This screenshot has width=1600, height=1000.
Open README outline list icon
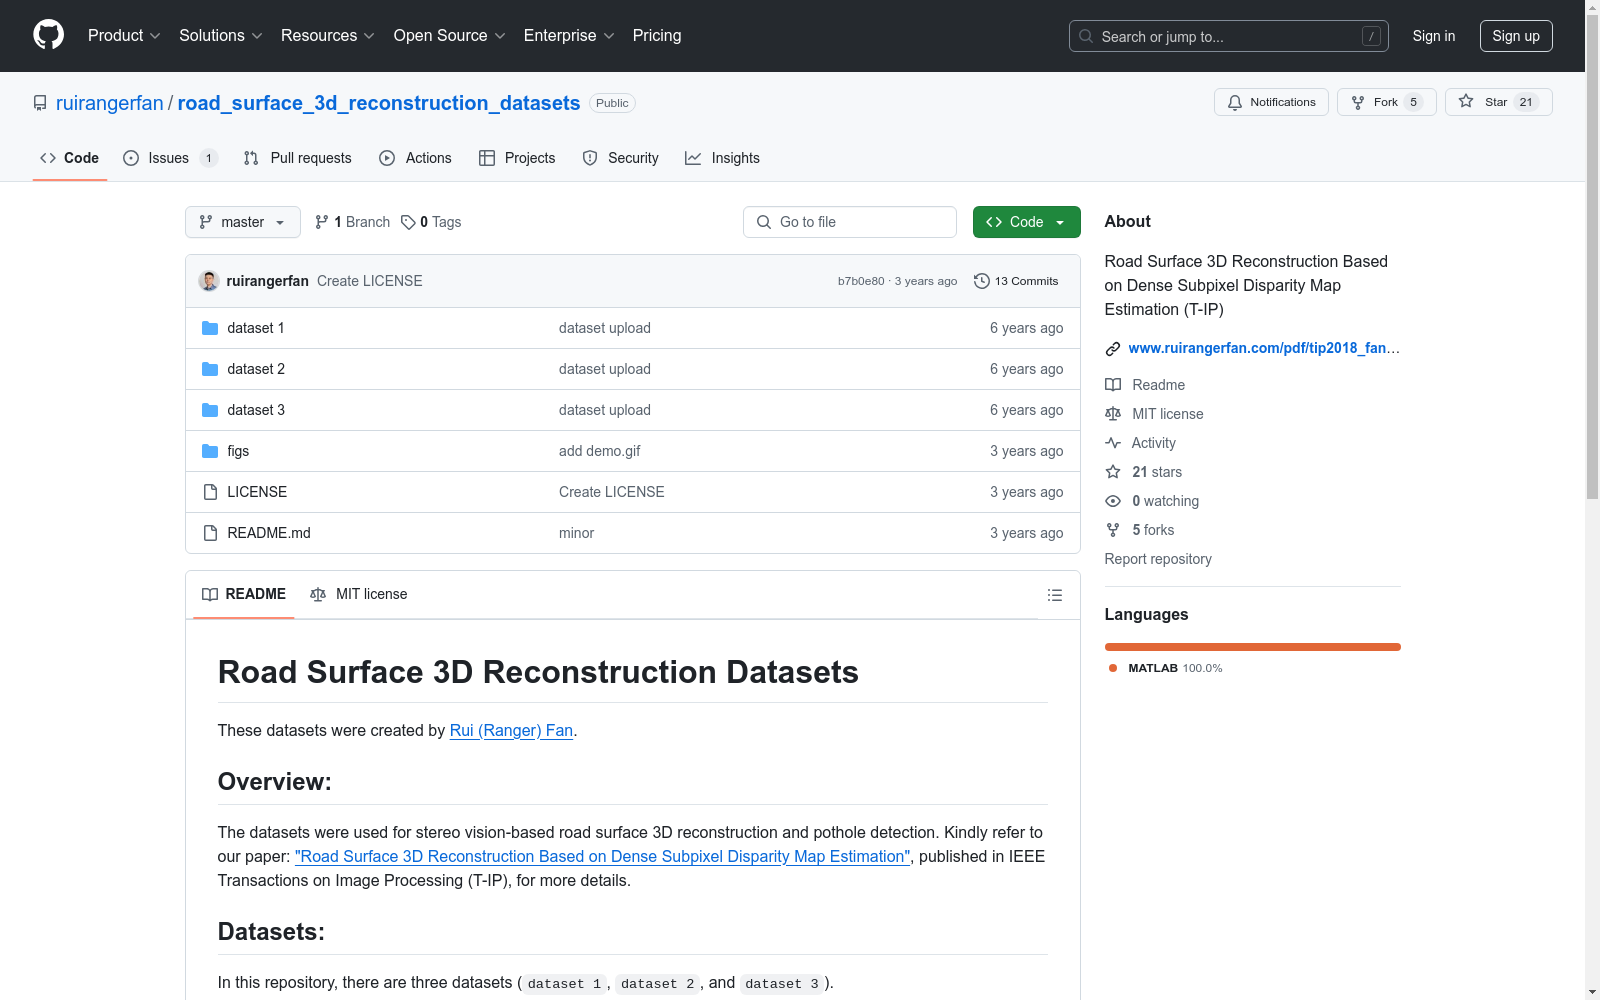coord(1054,595)
